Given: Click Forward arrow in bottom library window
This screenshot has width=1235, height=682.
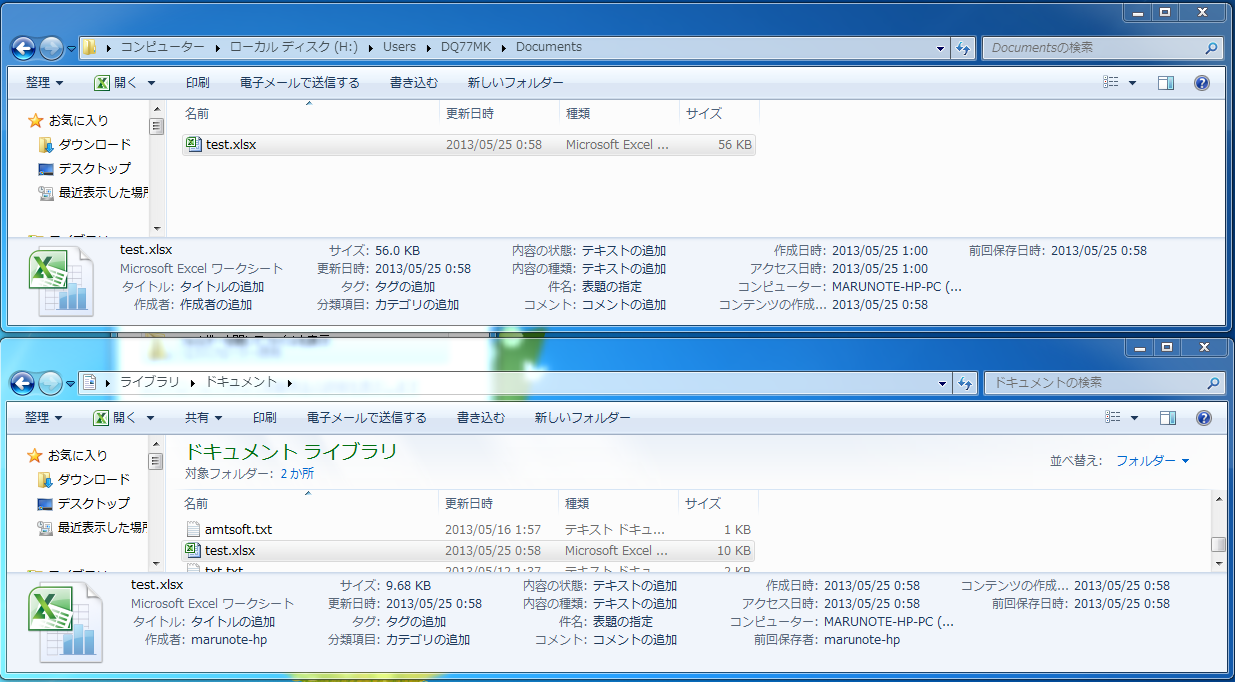Looking at the screenshot, I should point(51,383).
